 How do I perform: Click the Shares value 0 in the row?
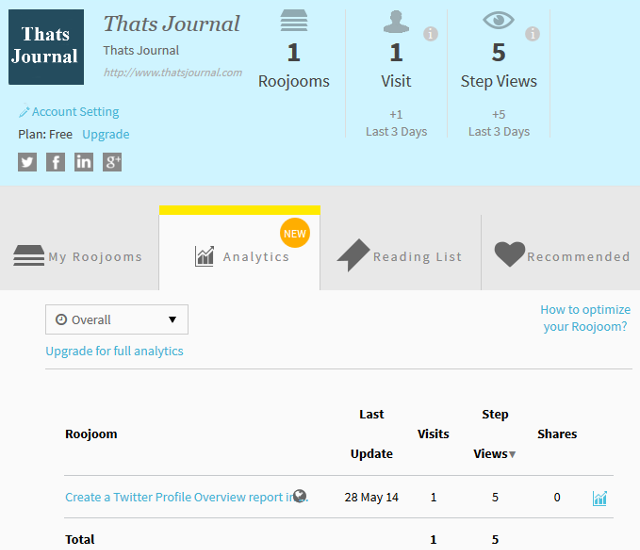click(557, 497)
